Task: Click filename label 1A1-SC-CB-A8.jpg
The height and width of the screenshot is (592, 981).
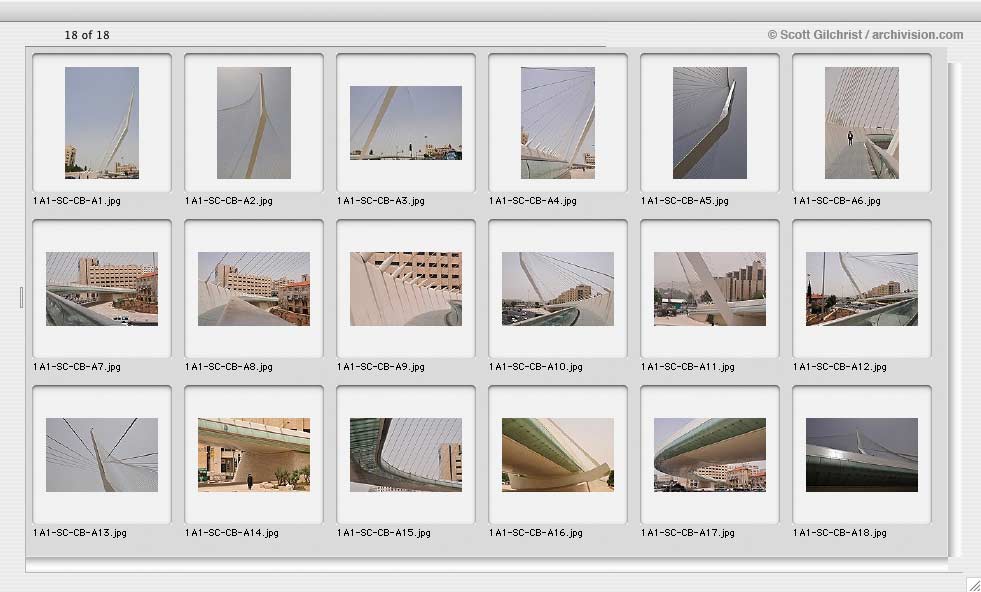Action: tap(229, 367)
